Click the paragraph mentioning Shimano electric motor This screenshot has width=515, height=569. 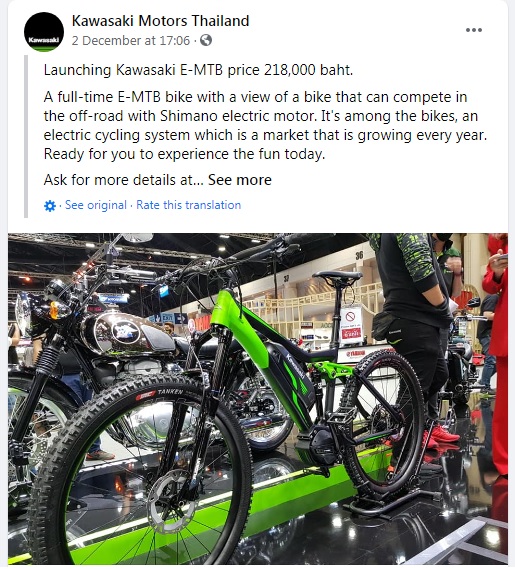[265, 126]
